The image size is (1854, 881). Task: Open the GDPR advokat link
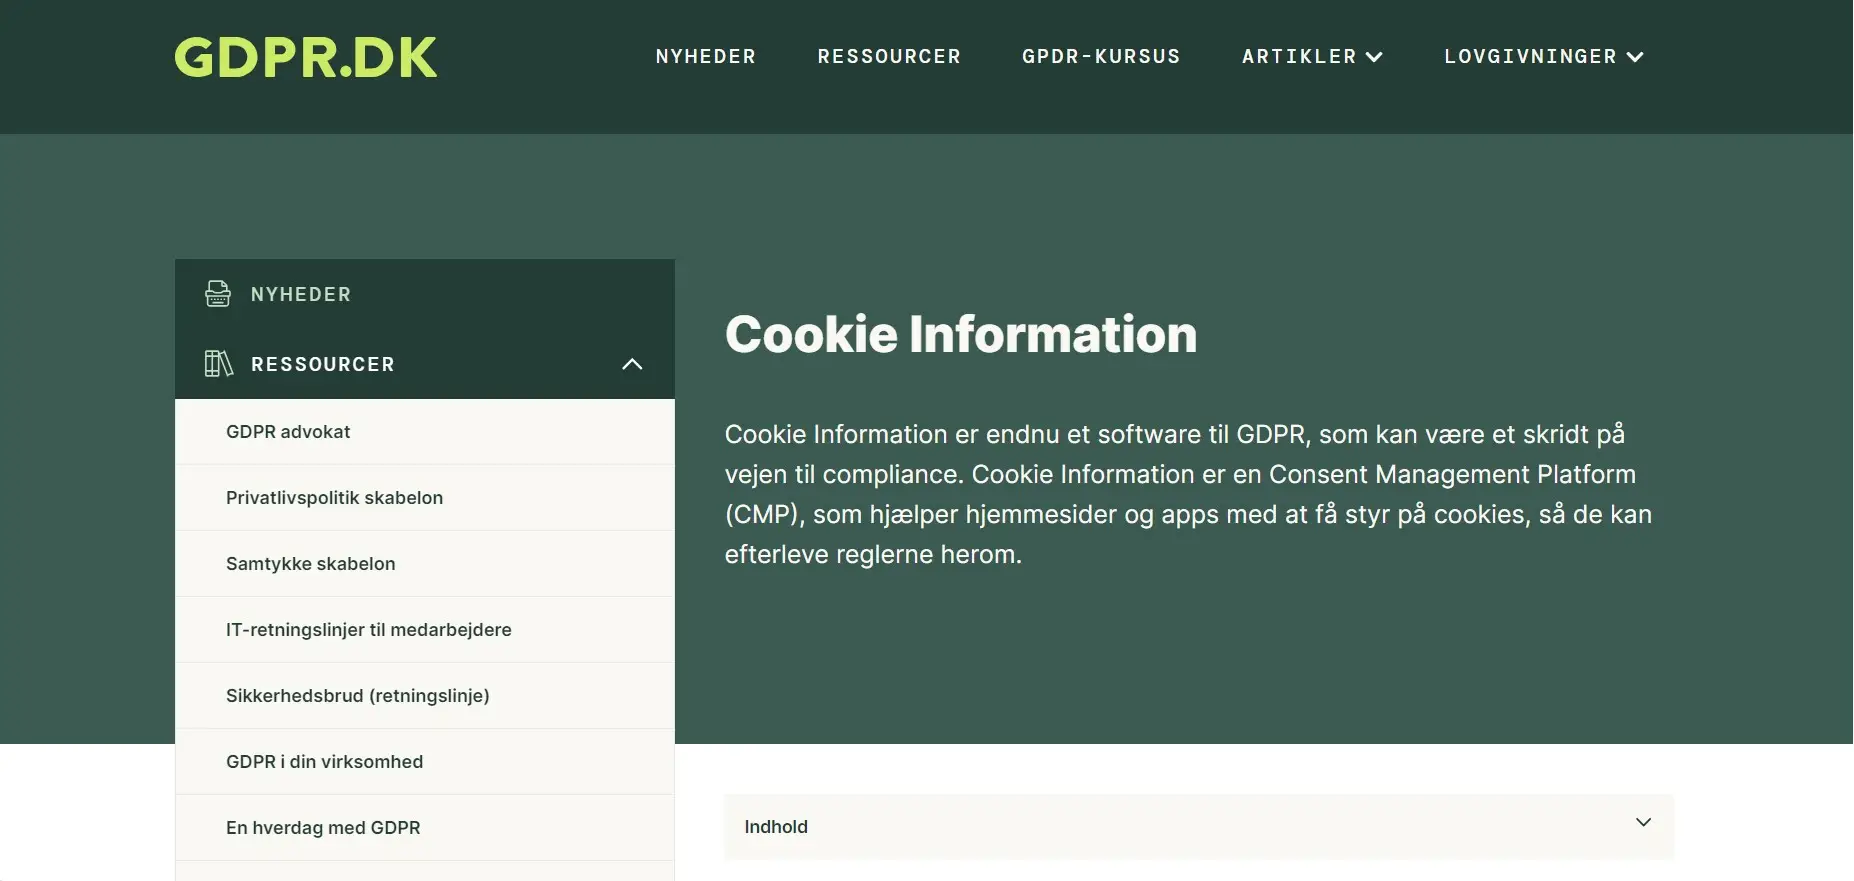[288, 432]
